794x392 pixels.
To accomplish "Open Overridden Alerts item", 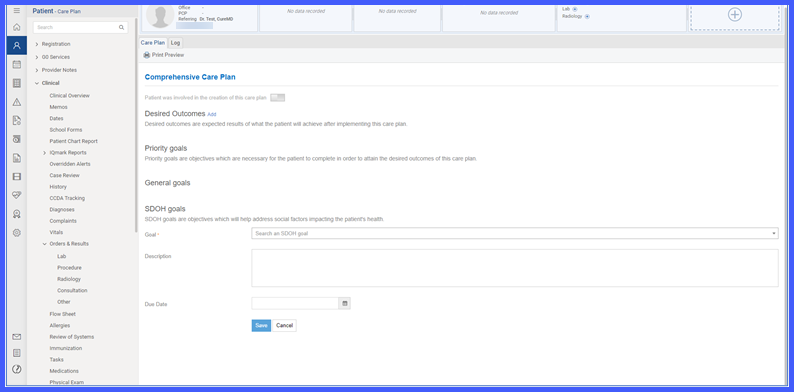I will [70, 164].
